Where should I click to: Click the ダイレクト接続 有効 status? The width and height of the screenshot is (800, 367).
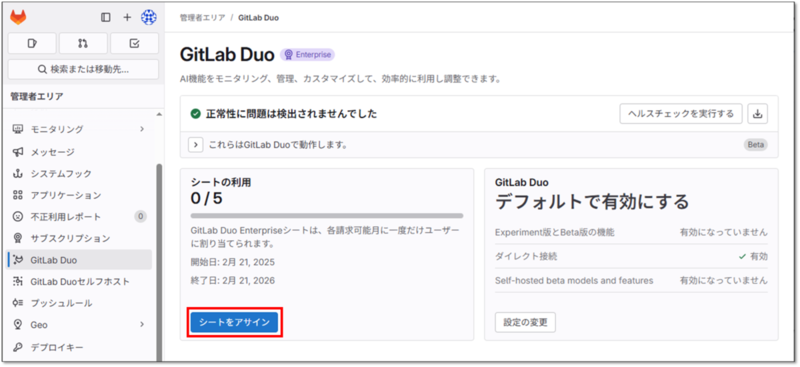point(753,256)
